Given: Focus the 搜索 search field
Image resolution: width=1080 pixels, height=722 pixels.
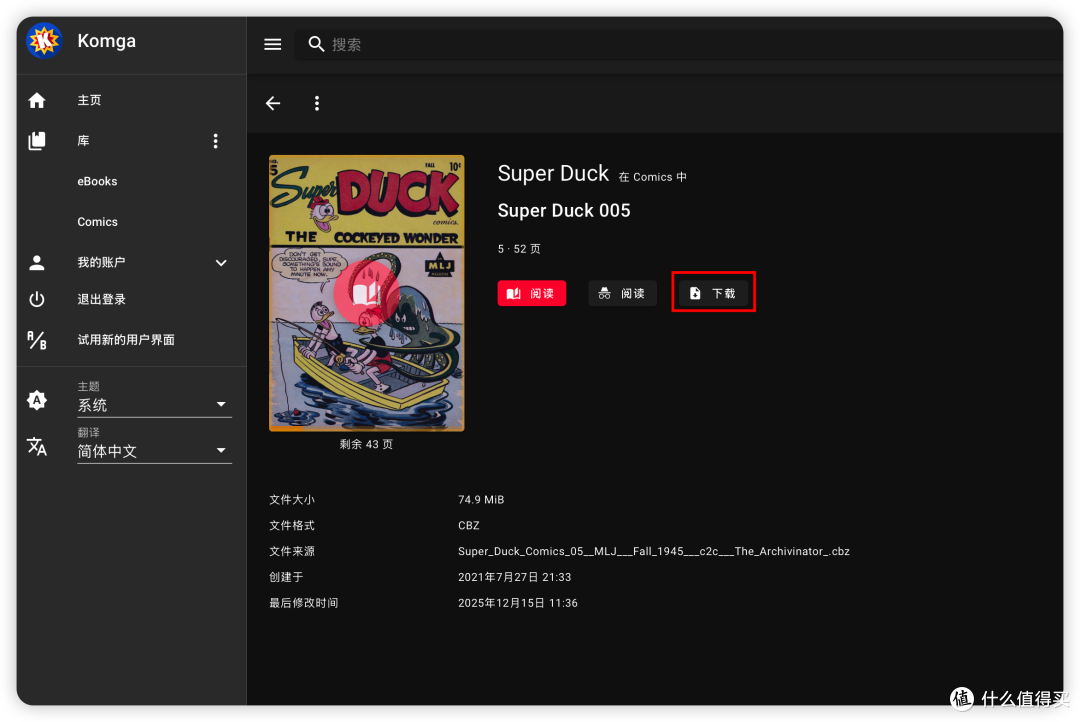Looking at the screenshot, I should click(x=678, y=44).
